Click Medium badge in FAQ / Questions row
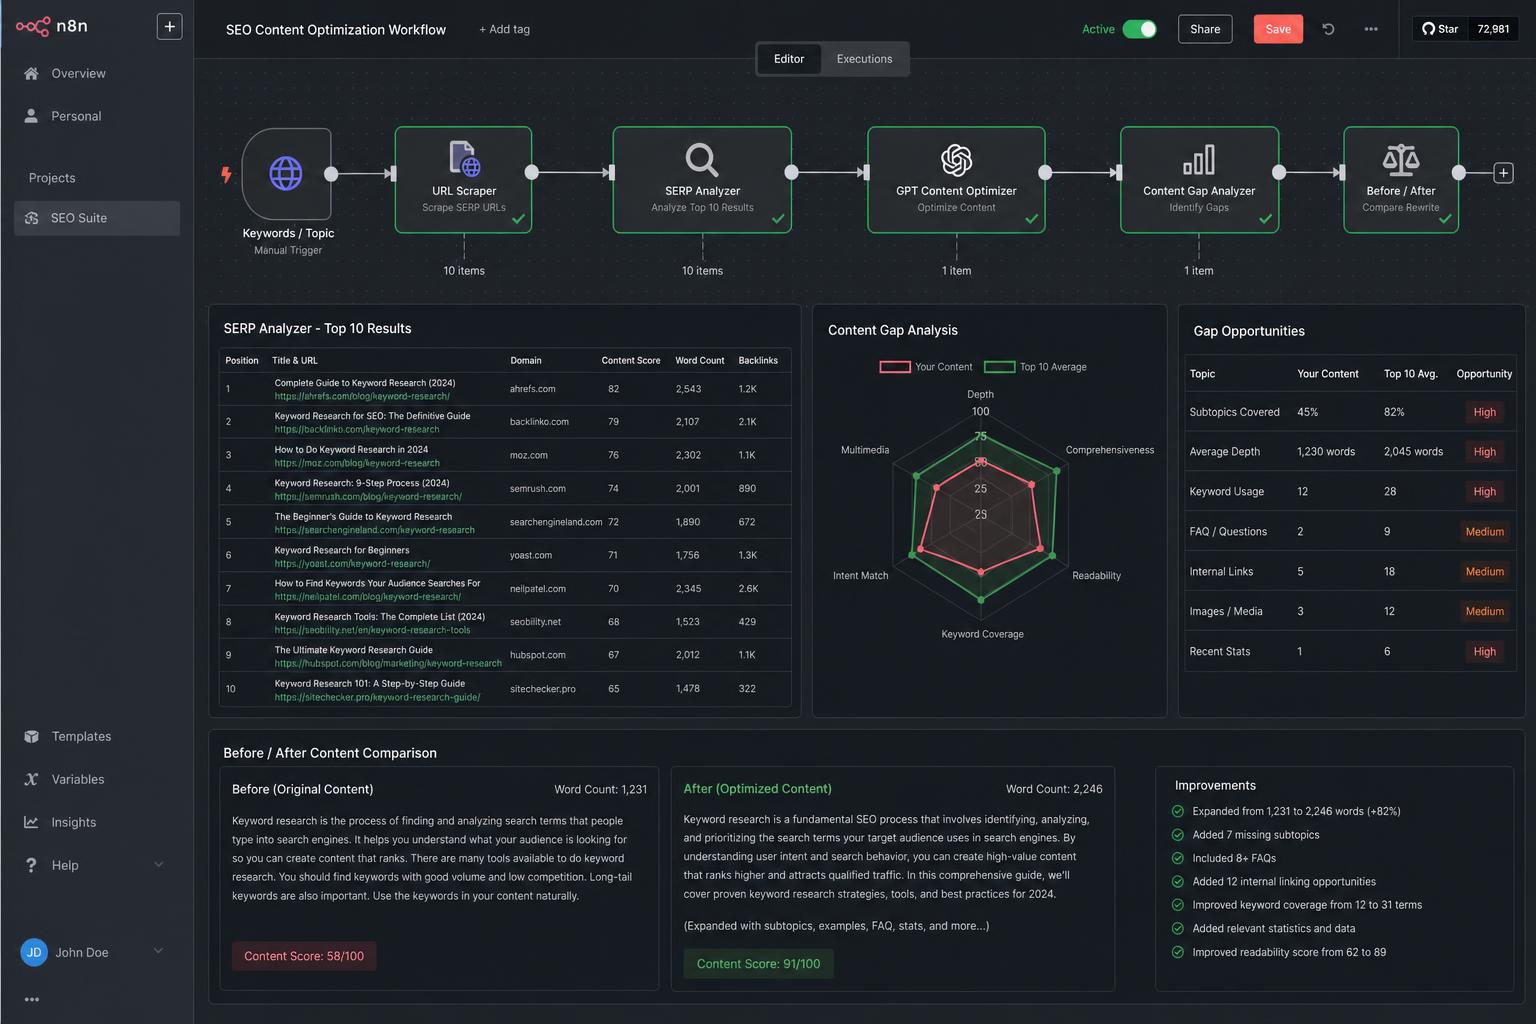The image size is (1536, 1024). pyautogui.click(x=1485, y=532)
